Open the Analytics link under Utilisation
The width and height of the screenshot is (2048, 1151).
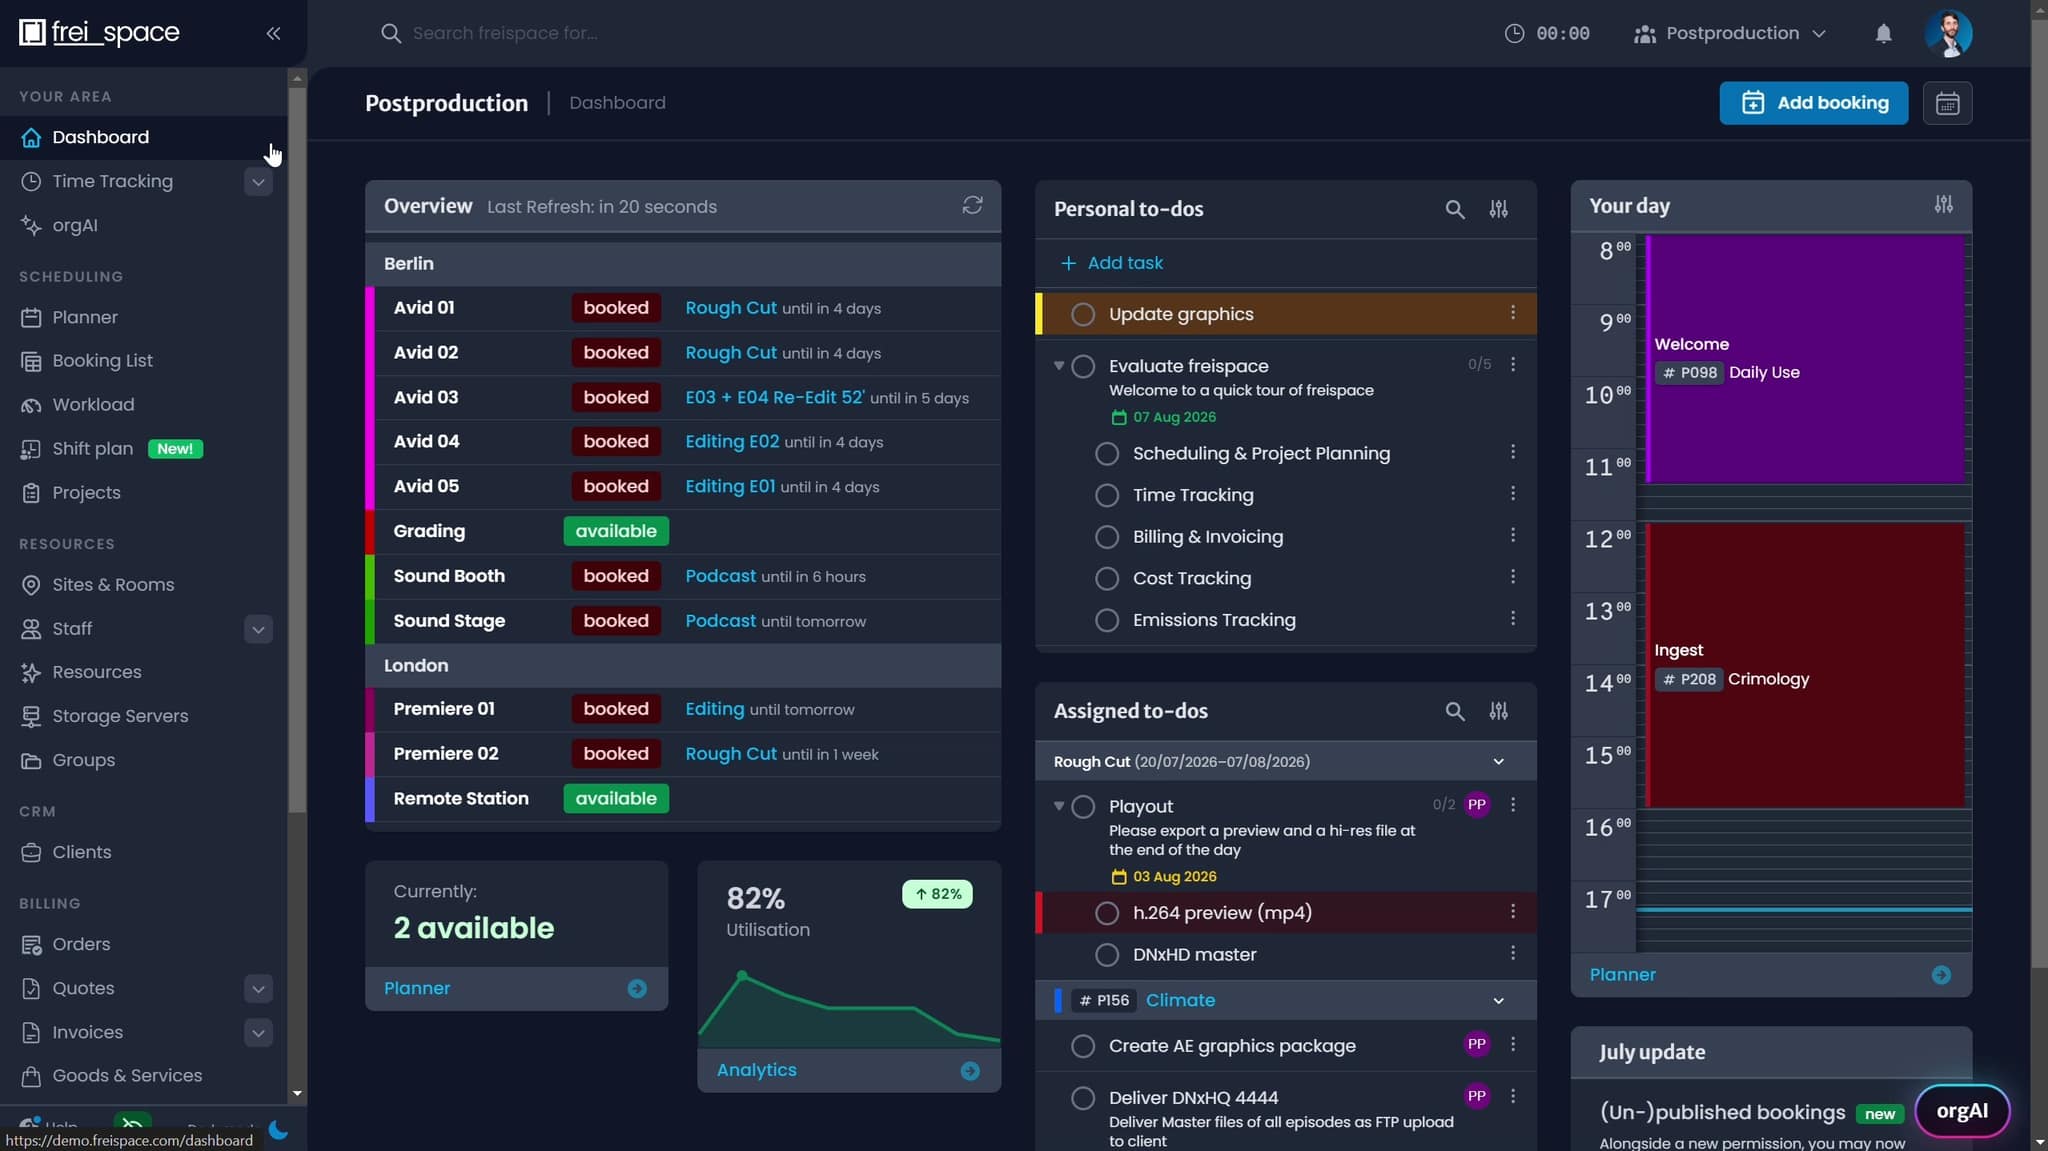coord(756,1069)
